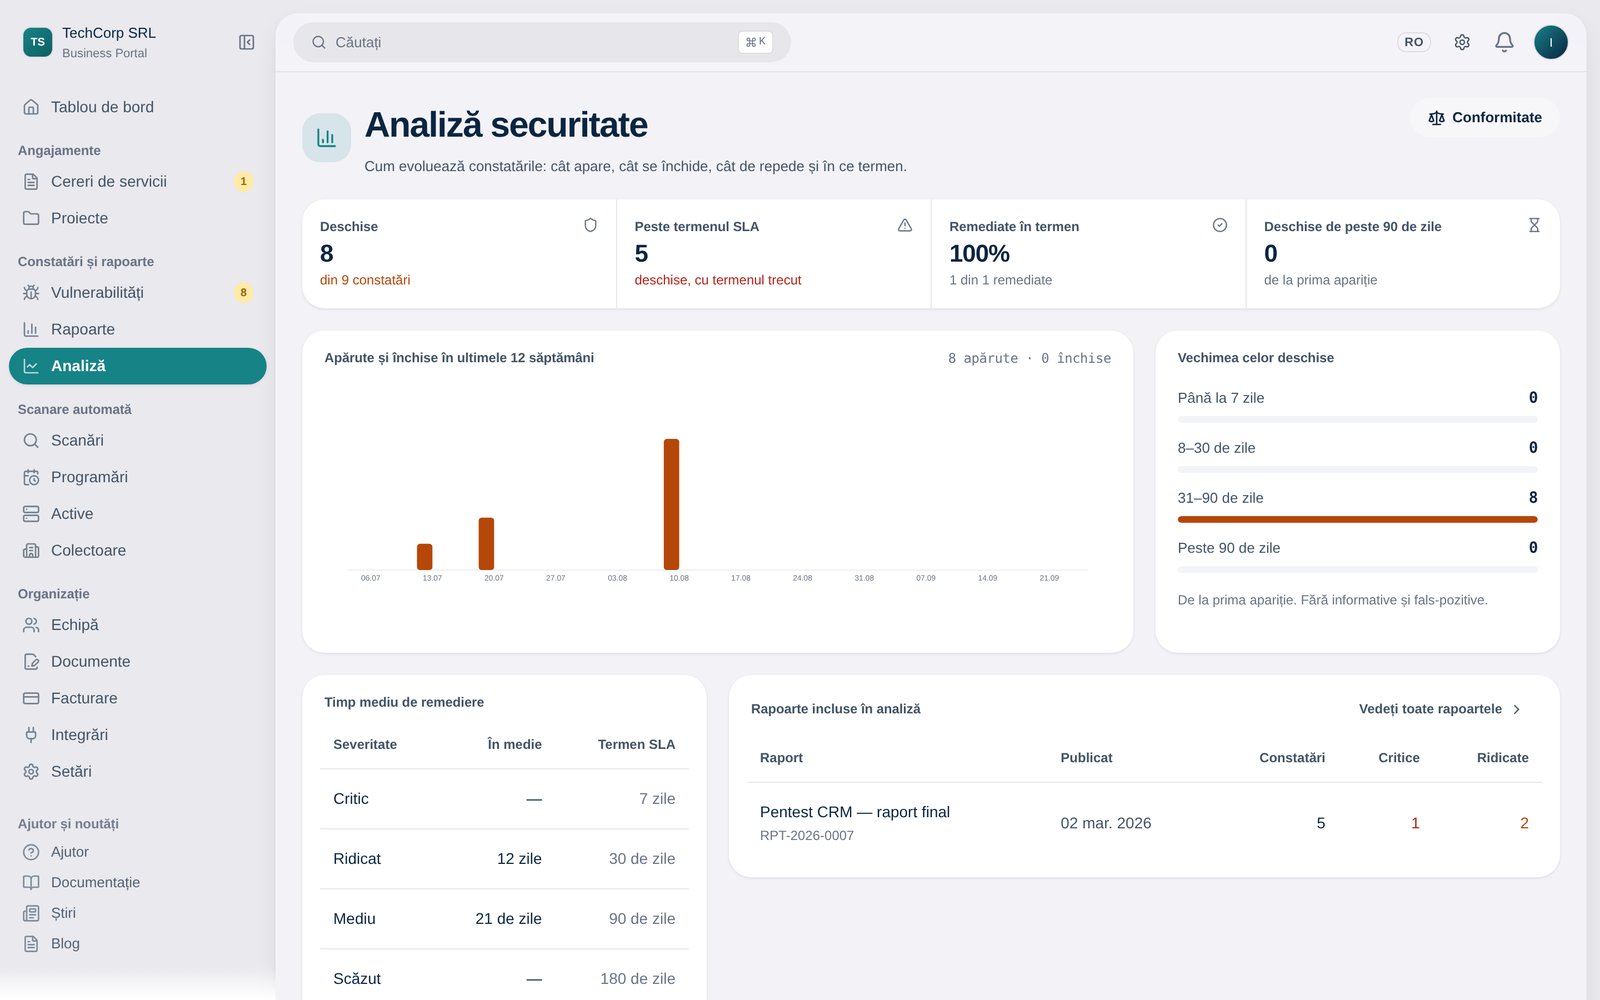Click the Ajutor help icon

31,852
